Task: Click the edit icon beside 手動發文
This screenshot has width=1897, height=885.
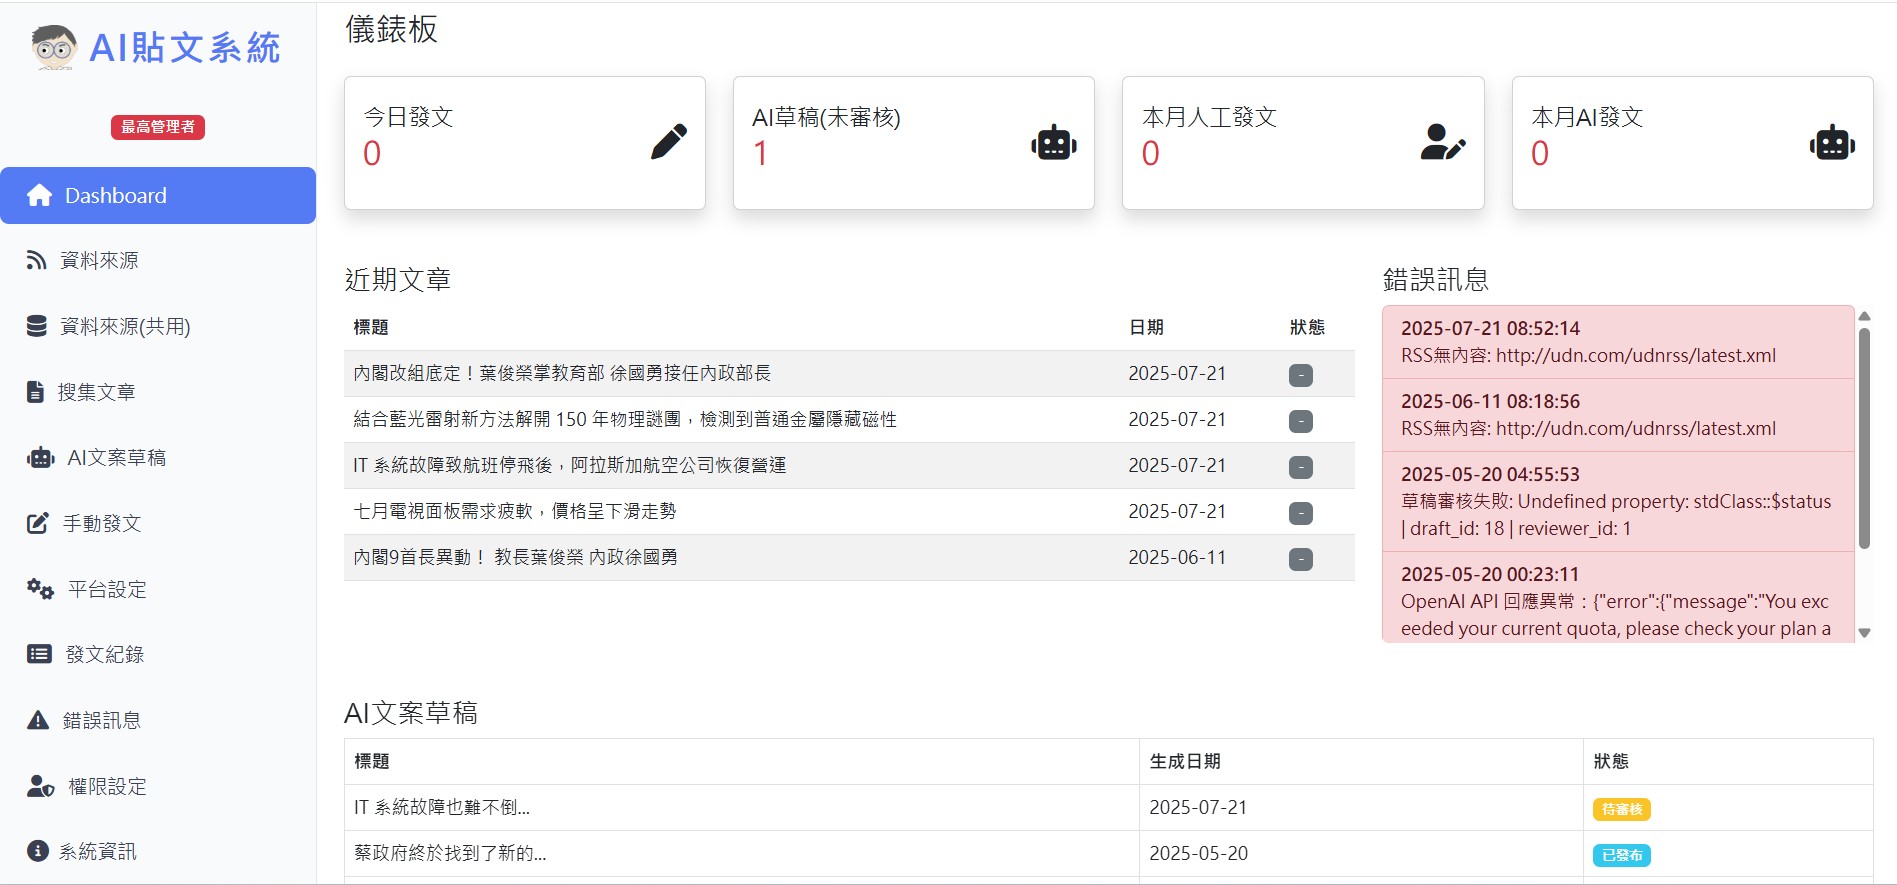Action: 38,523
